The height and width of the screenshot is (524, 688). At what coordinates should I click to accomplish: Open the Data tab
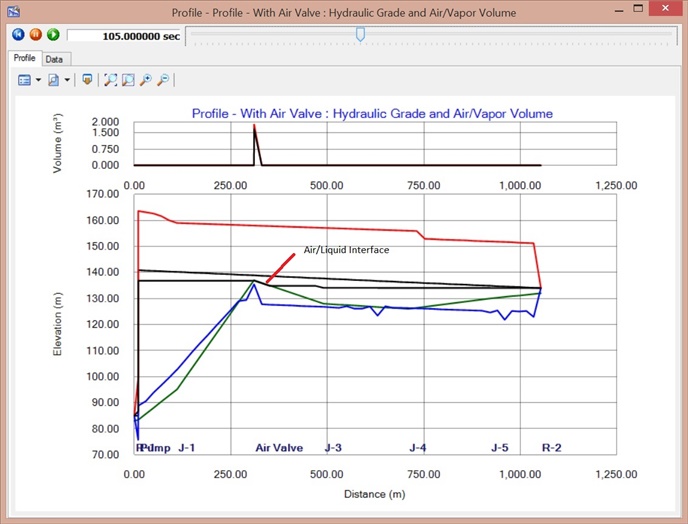click(x=53, y=59)
